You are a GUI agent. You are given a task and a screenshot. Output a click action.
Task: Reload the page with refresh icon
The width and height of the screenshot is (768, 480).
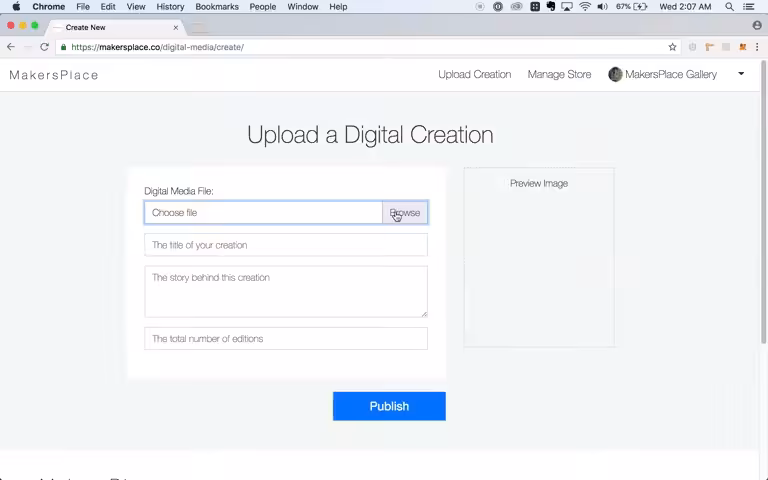44,47
